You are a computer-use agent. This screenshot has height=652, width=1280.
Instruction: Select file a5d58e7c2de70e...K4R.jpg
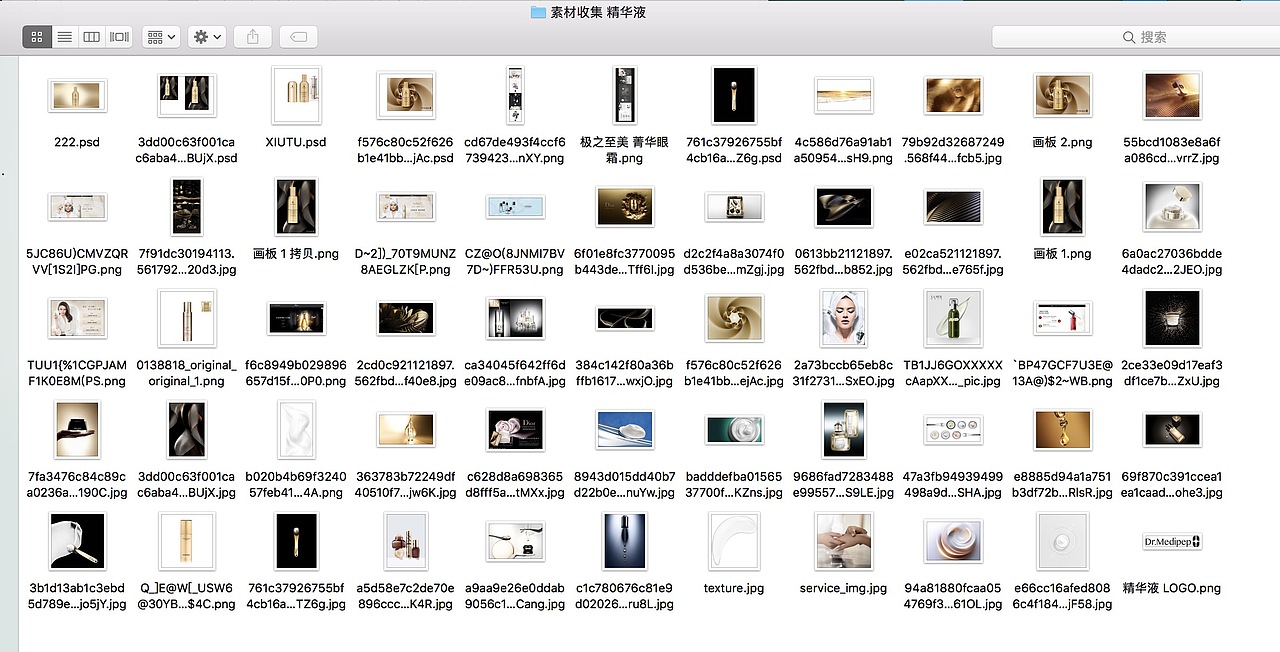[x=405, y=541]
